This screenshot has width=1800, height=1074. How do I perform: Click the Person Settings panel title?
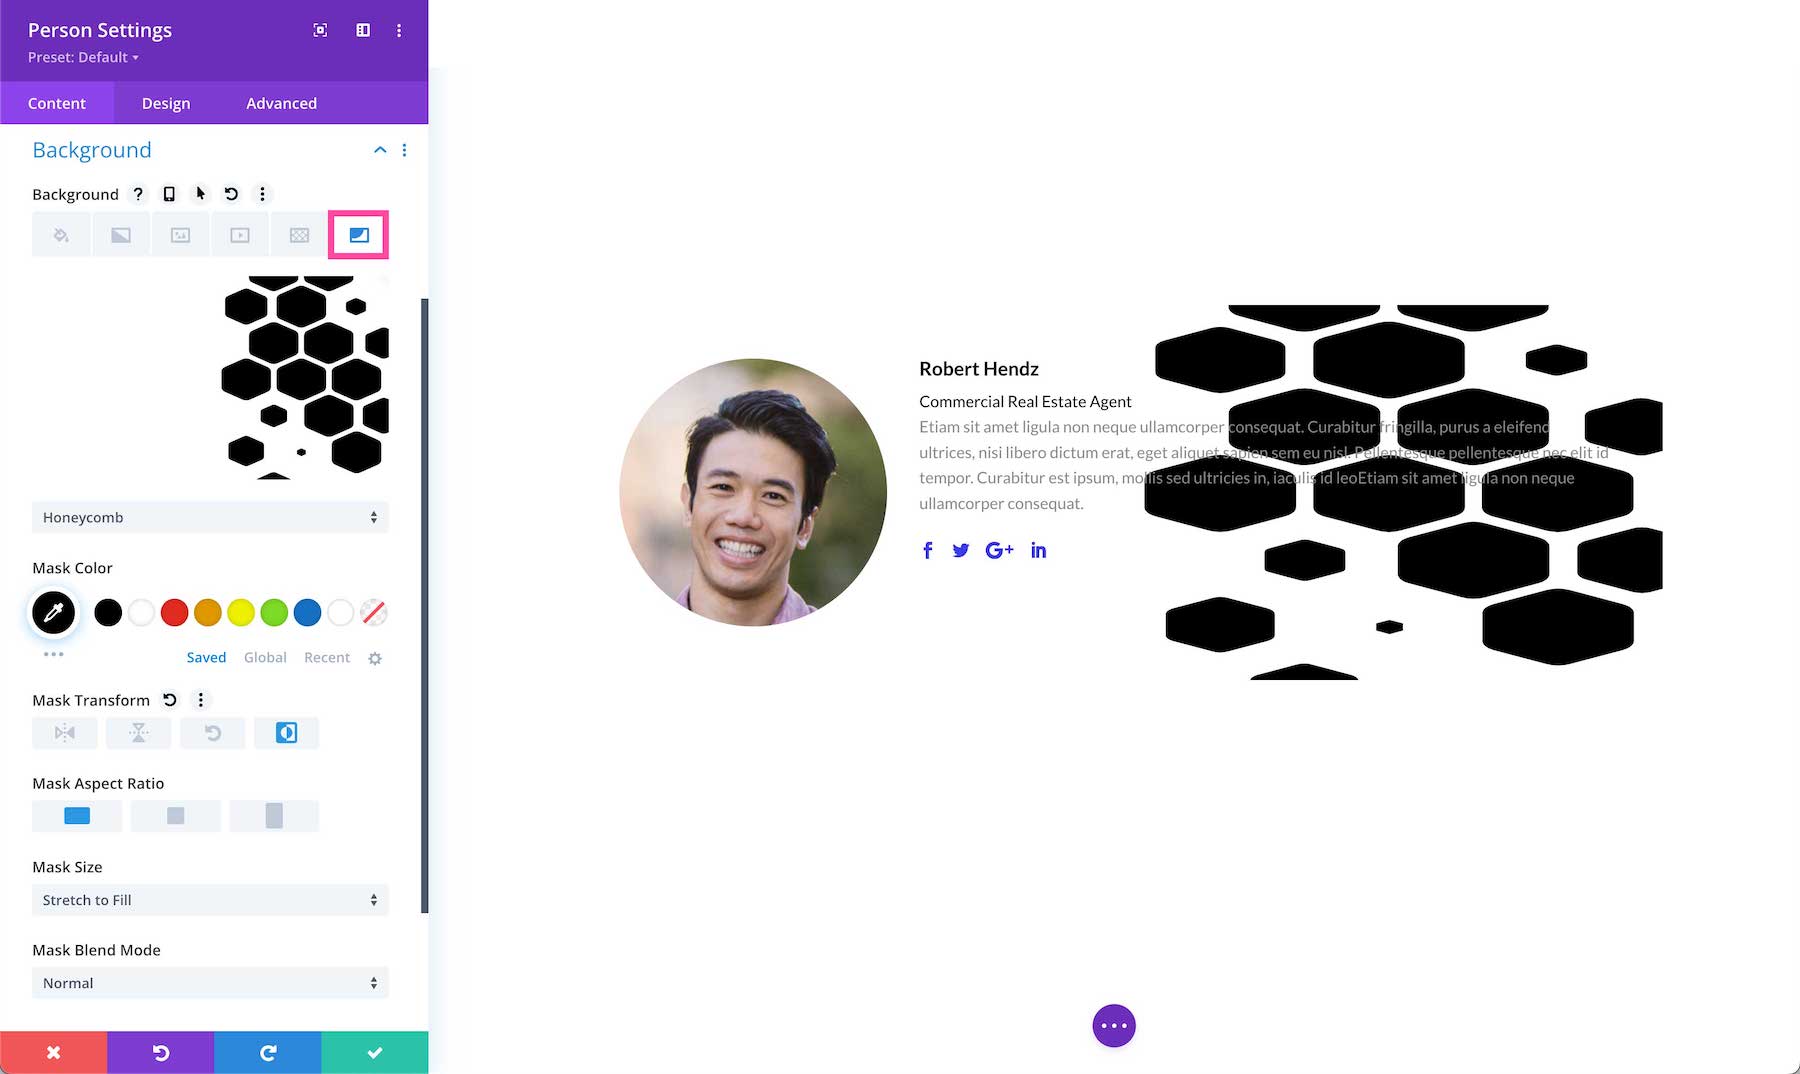[x=100, y=30]
